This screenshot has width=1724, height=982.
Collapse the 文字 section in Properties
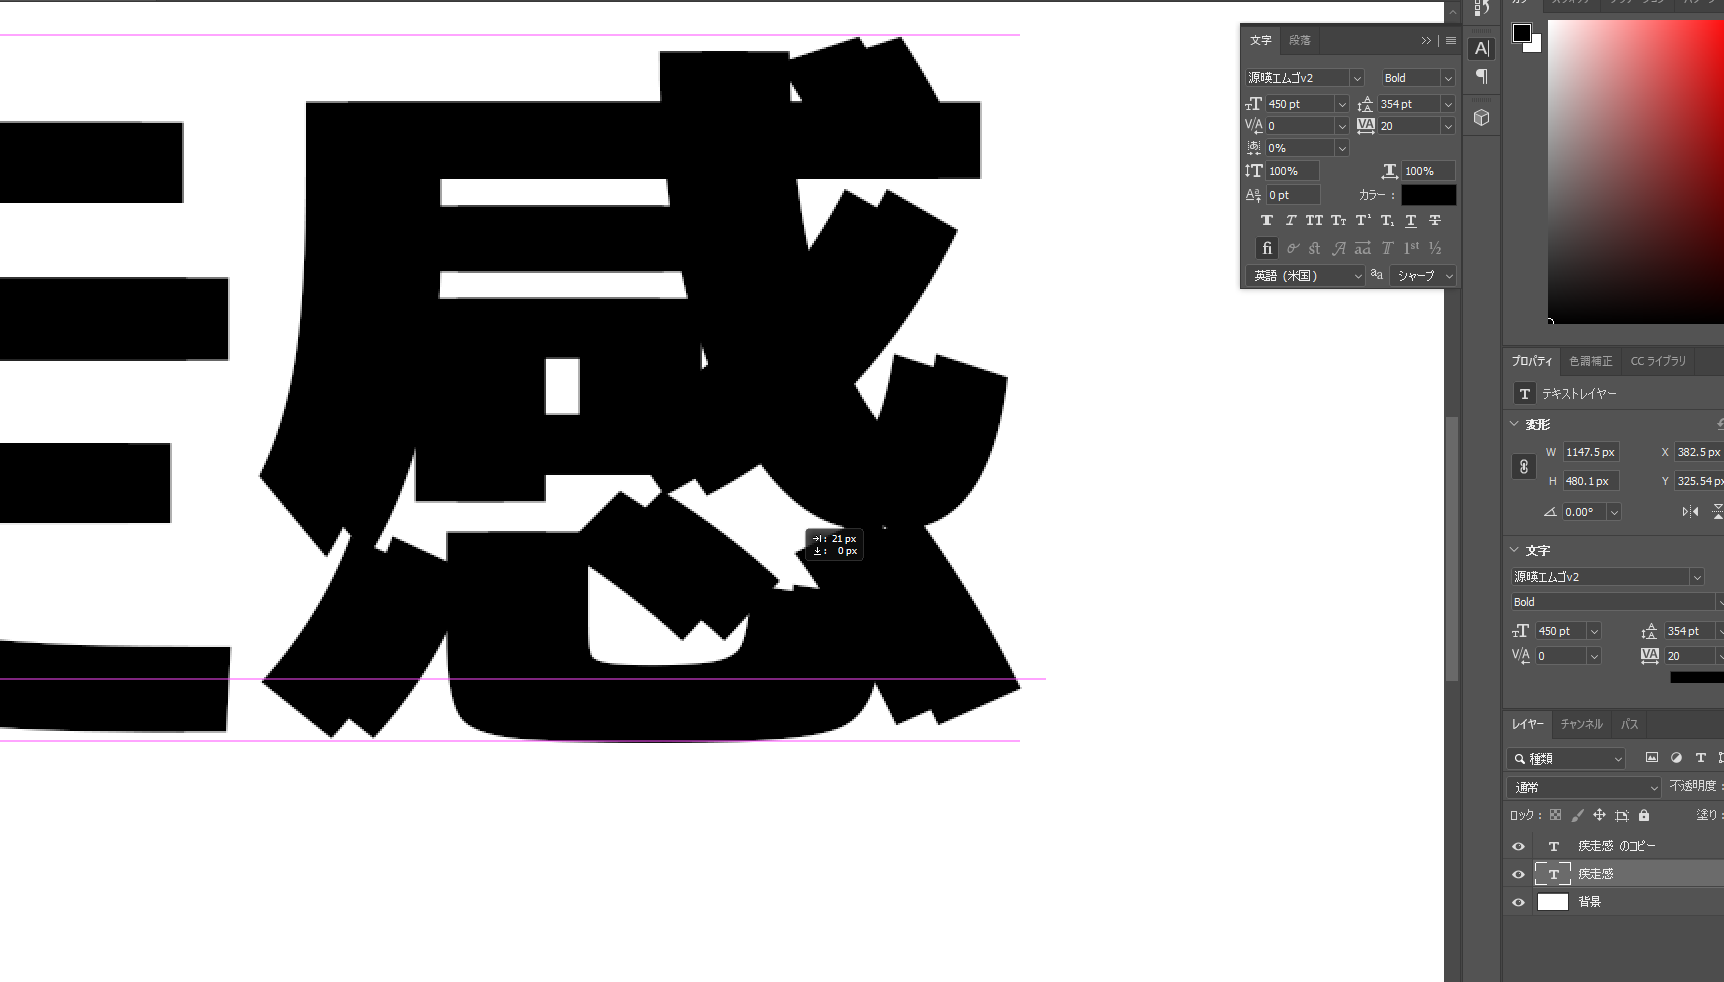1514,550
